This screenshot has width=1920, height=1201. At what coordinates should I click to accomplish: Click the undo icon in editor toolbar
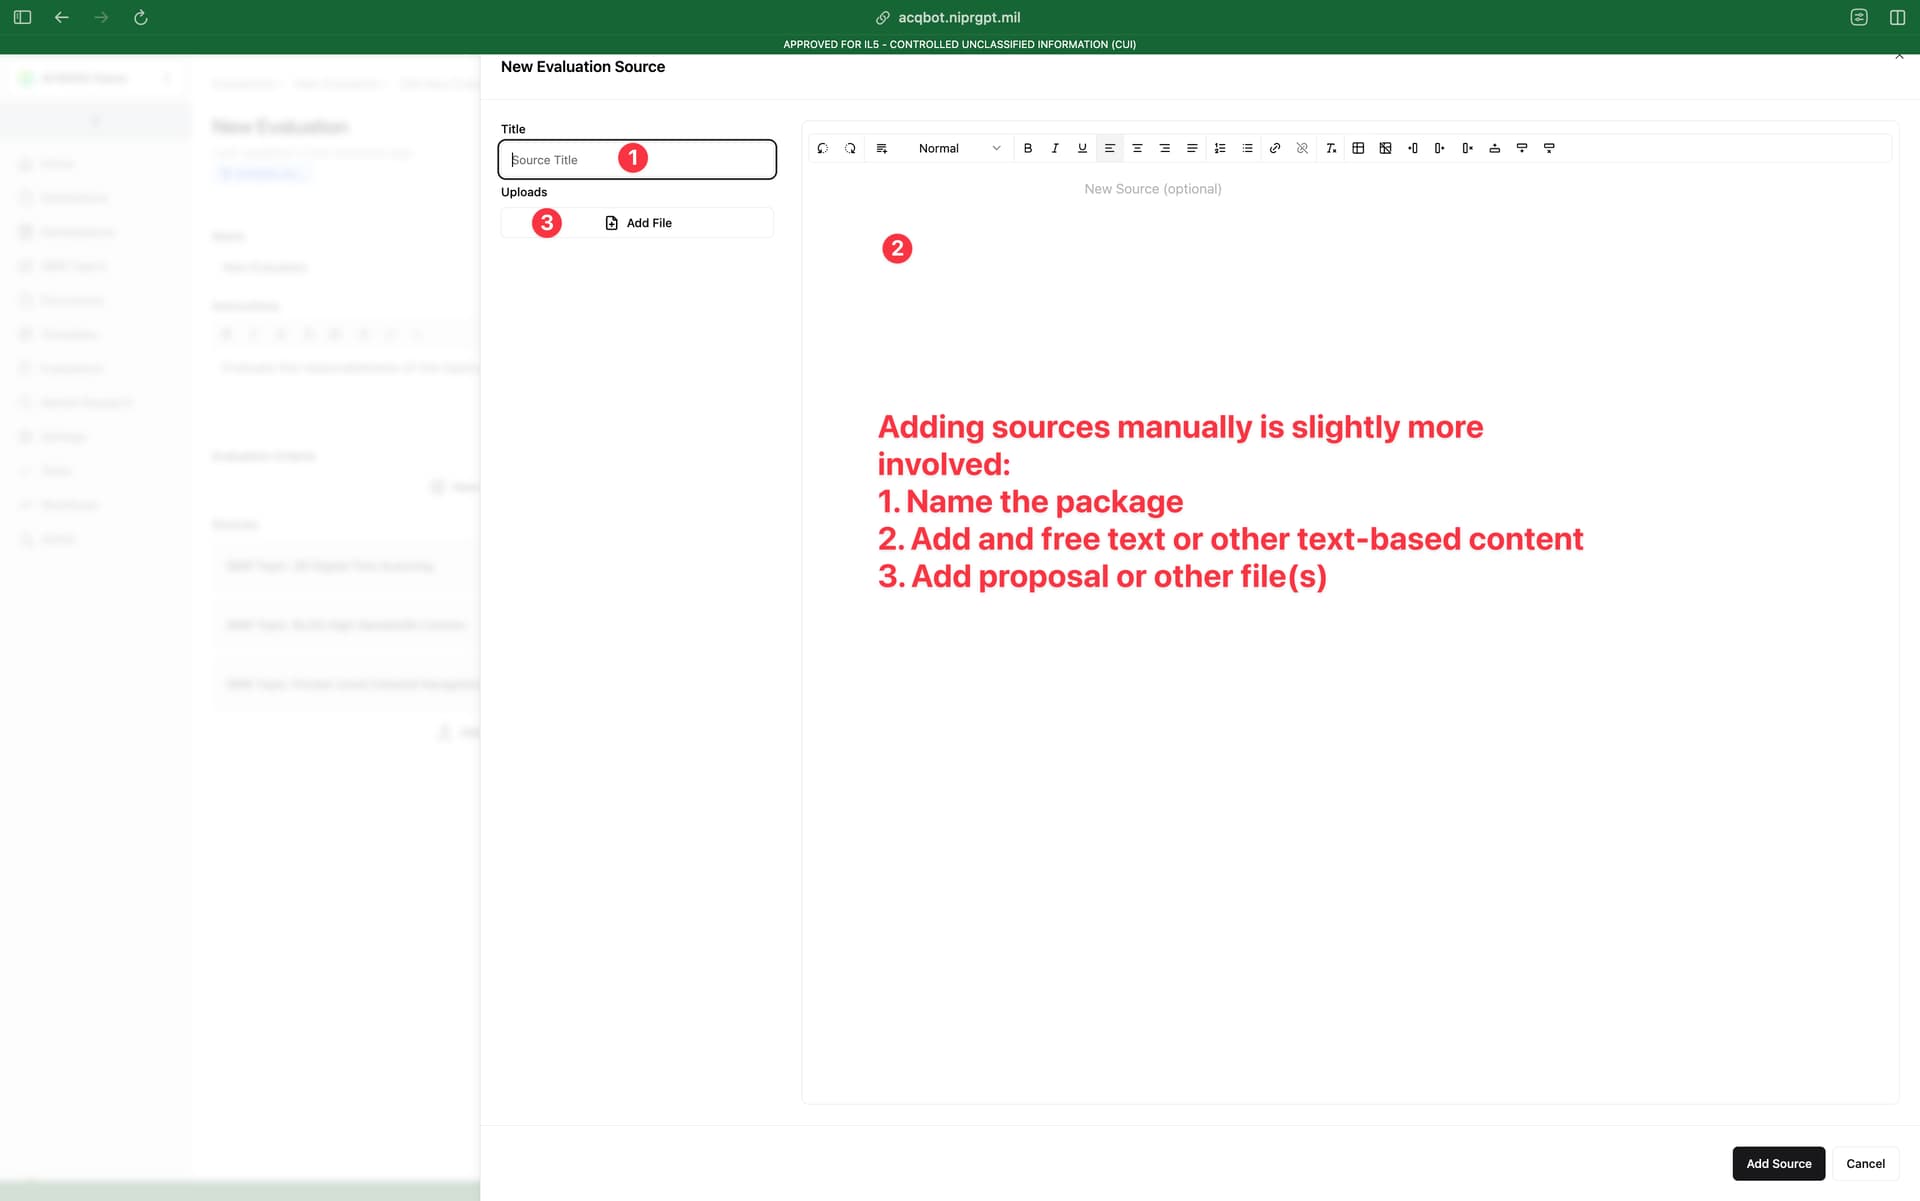tap(822, 148)
